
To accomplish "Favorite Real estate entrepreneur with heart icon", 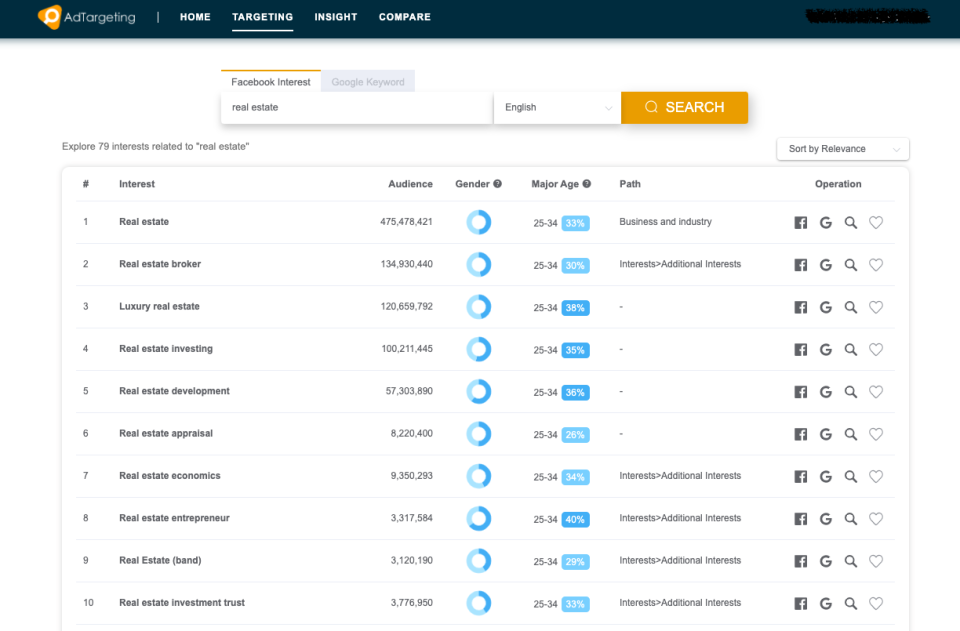I will pos(876,518).
